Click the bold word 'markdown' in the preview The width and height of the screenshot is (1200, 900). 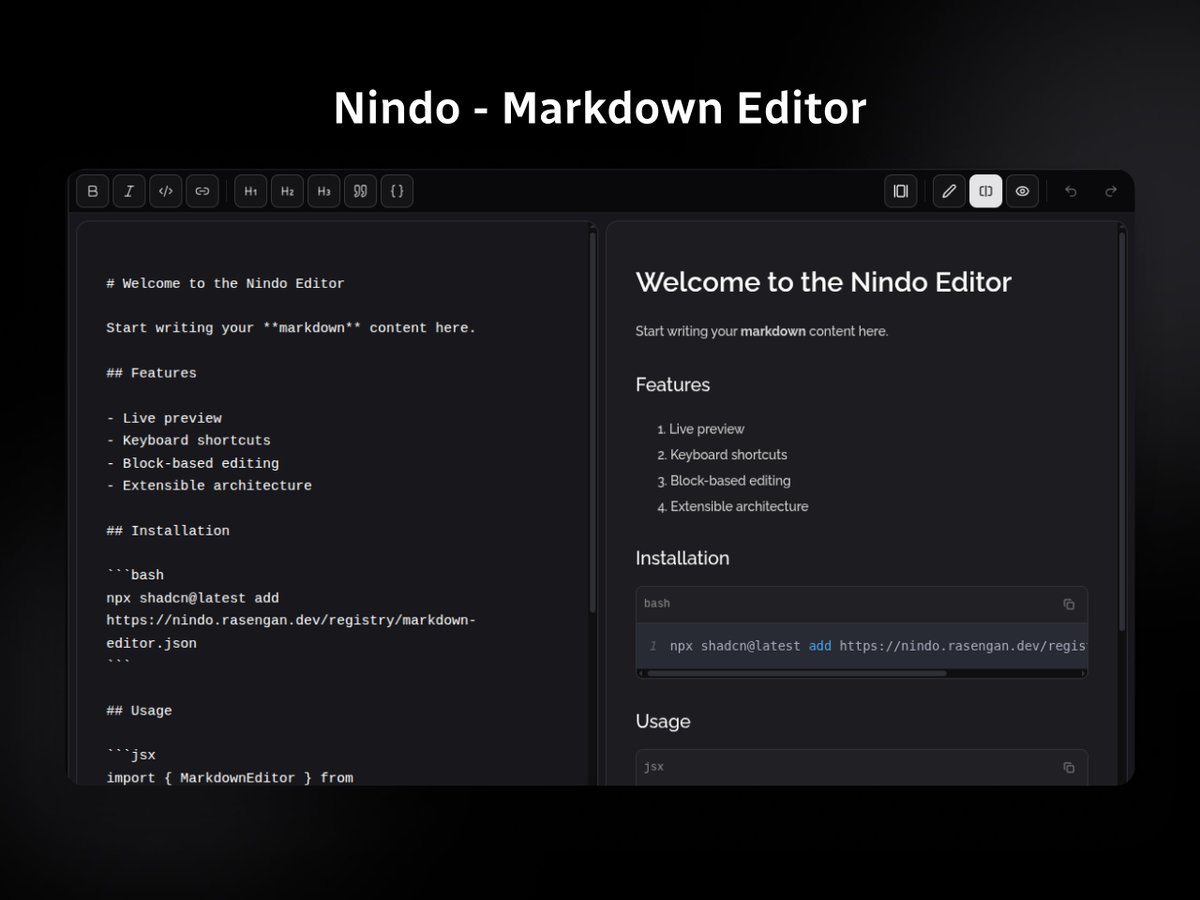pyautogui.click(x=773, y=331)
